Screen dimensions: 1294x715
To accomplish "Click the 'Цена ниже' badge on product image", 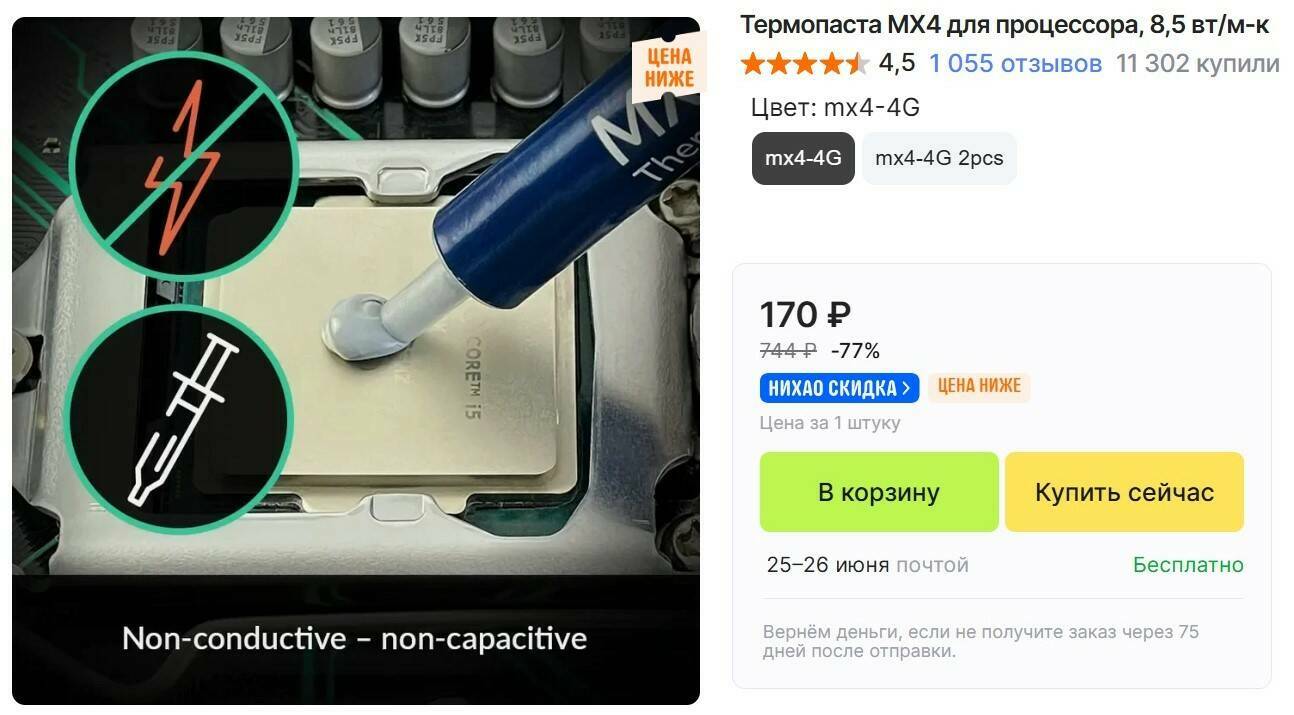I will [669, 67].
